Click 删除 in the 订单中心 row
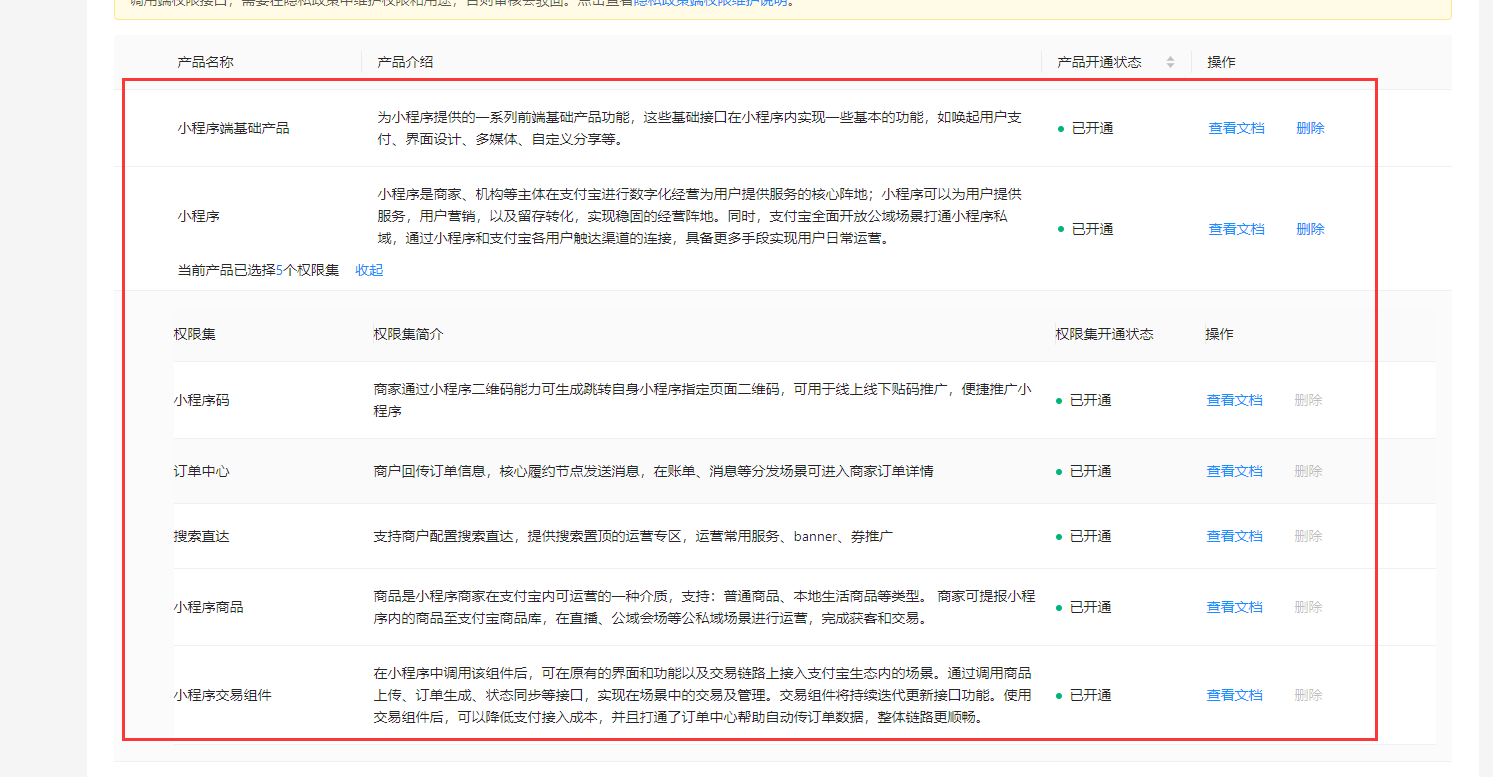 point(1308,471)
